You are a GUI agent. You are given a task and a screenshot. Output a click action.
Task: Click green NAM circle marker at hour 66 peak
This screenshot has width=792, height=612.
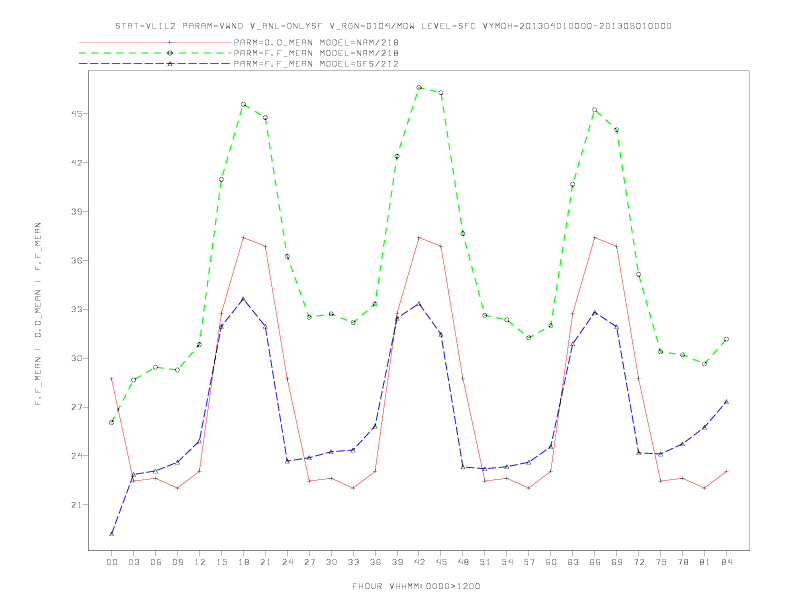pyautogui.click(x=595, y=110)
